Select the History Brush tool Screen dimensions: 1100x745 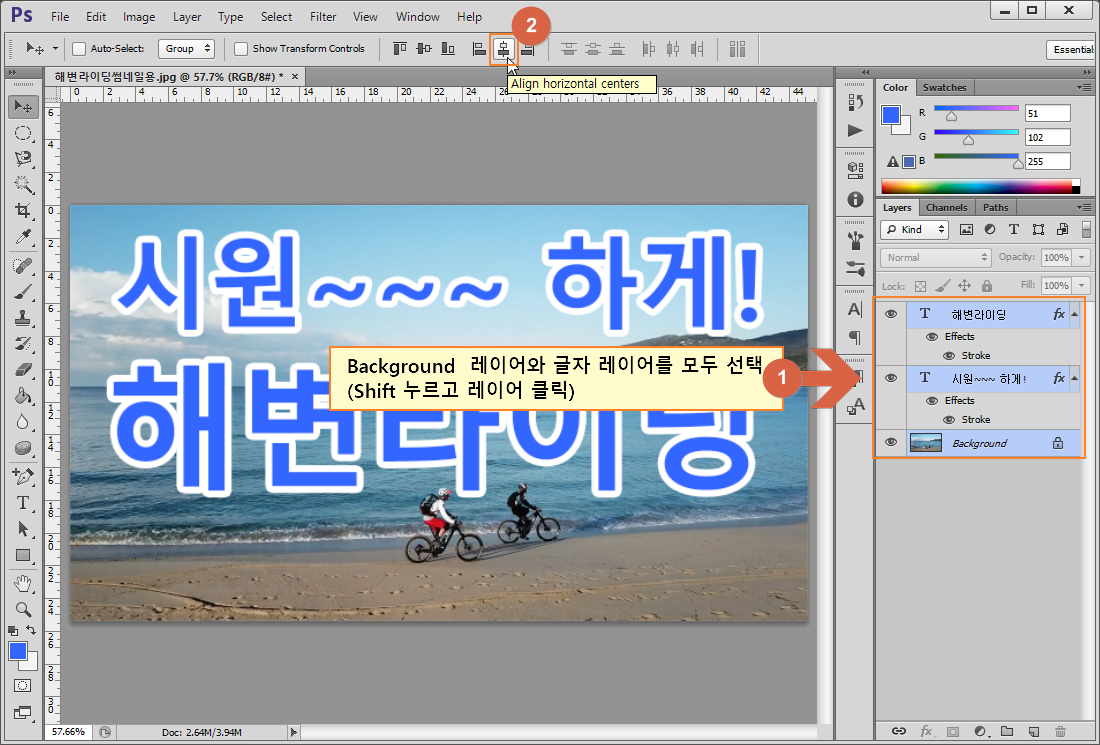(23, 344)
